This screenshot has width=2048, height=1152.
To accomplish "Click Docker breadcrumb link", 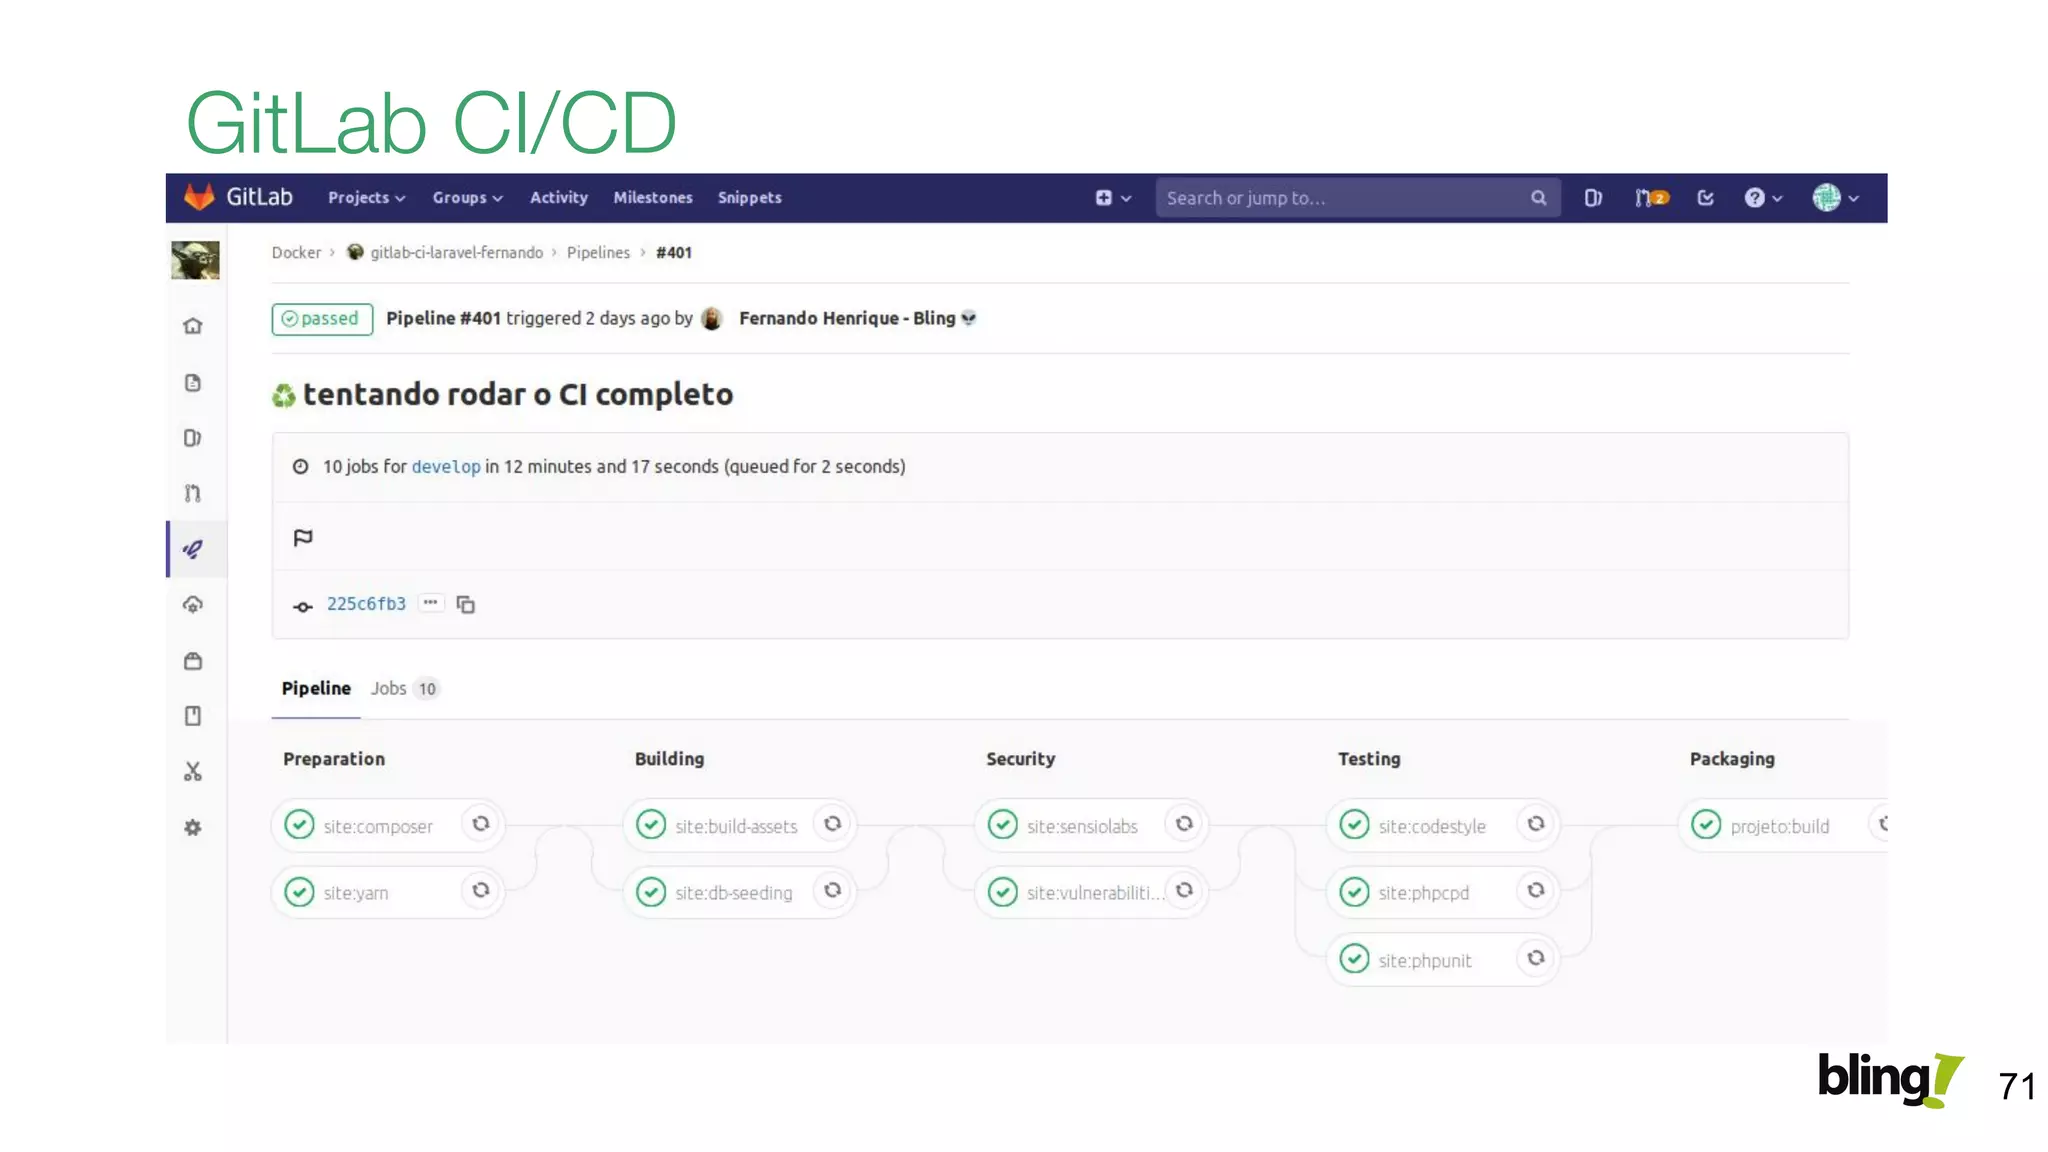I will click(x=296, y=253).
